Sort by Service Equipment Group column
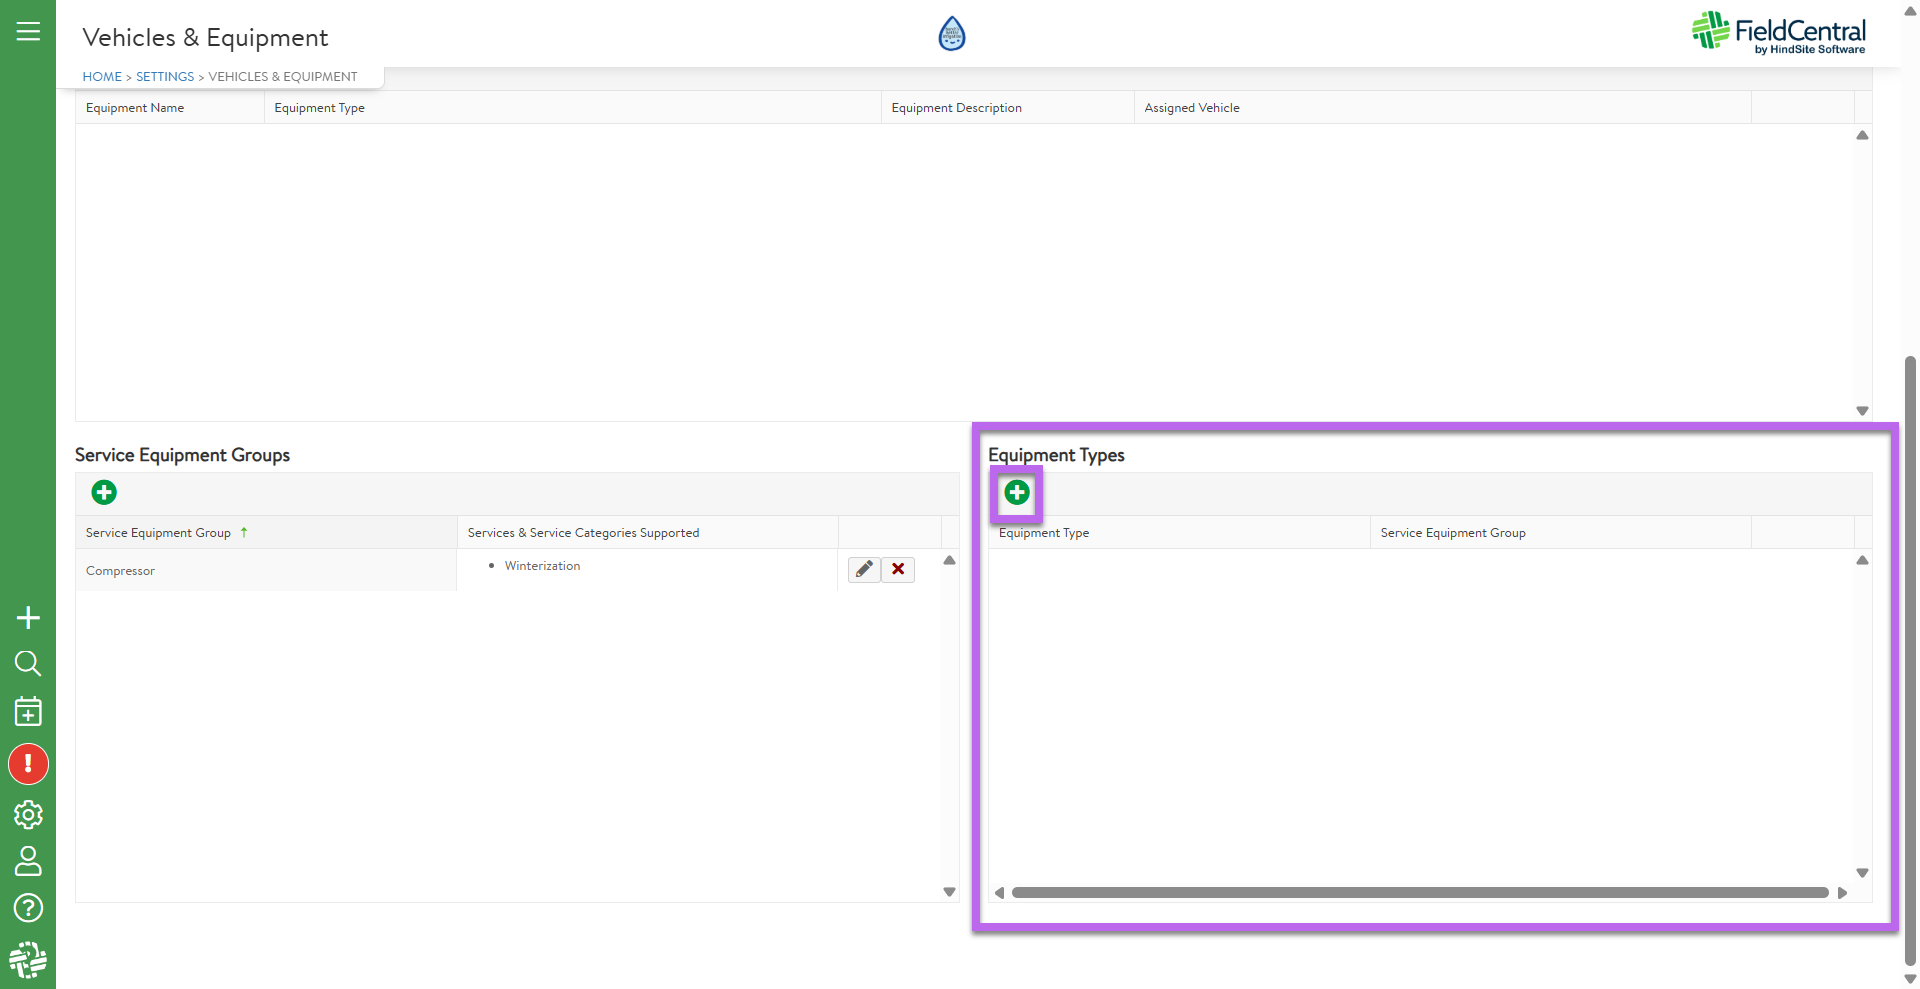The height and width of the screenshot is (989, 1920). pyautogui.click(x=158, y=533)
